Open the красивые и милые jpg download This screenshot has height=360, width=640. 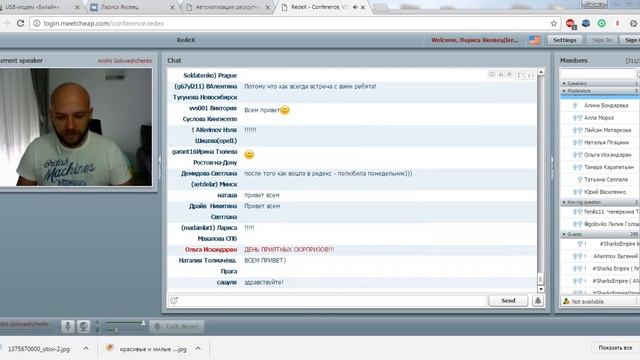pos(148,349)
